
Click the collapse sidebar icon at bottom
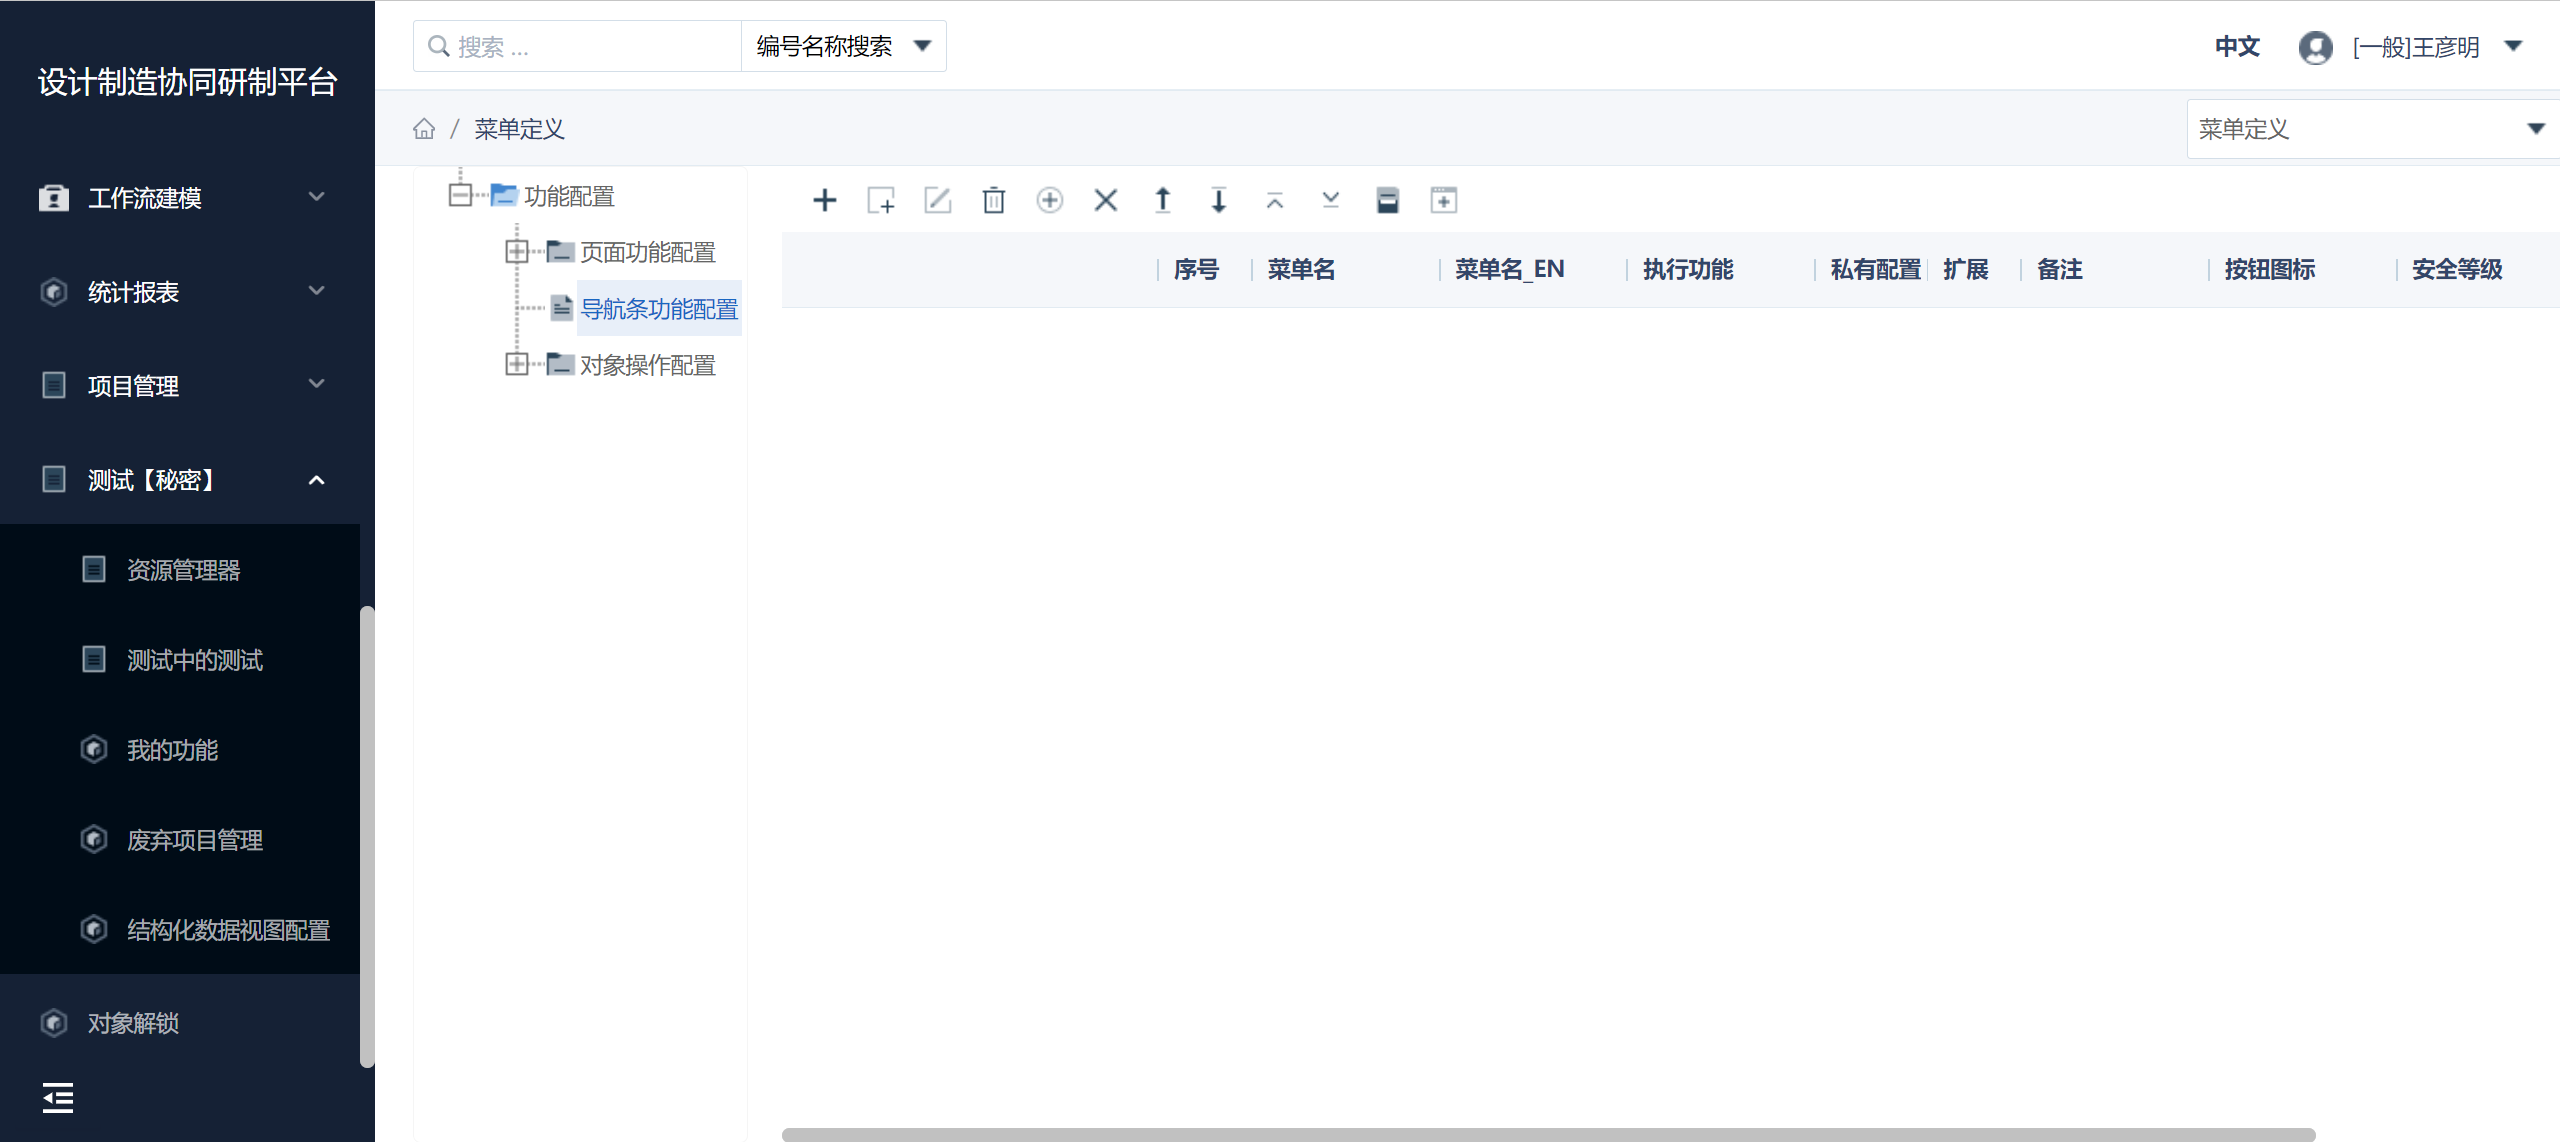pos(58,1098)
